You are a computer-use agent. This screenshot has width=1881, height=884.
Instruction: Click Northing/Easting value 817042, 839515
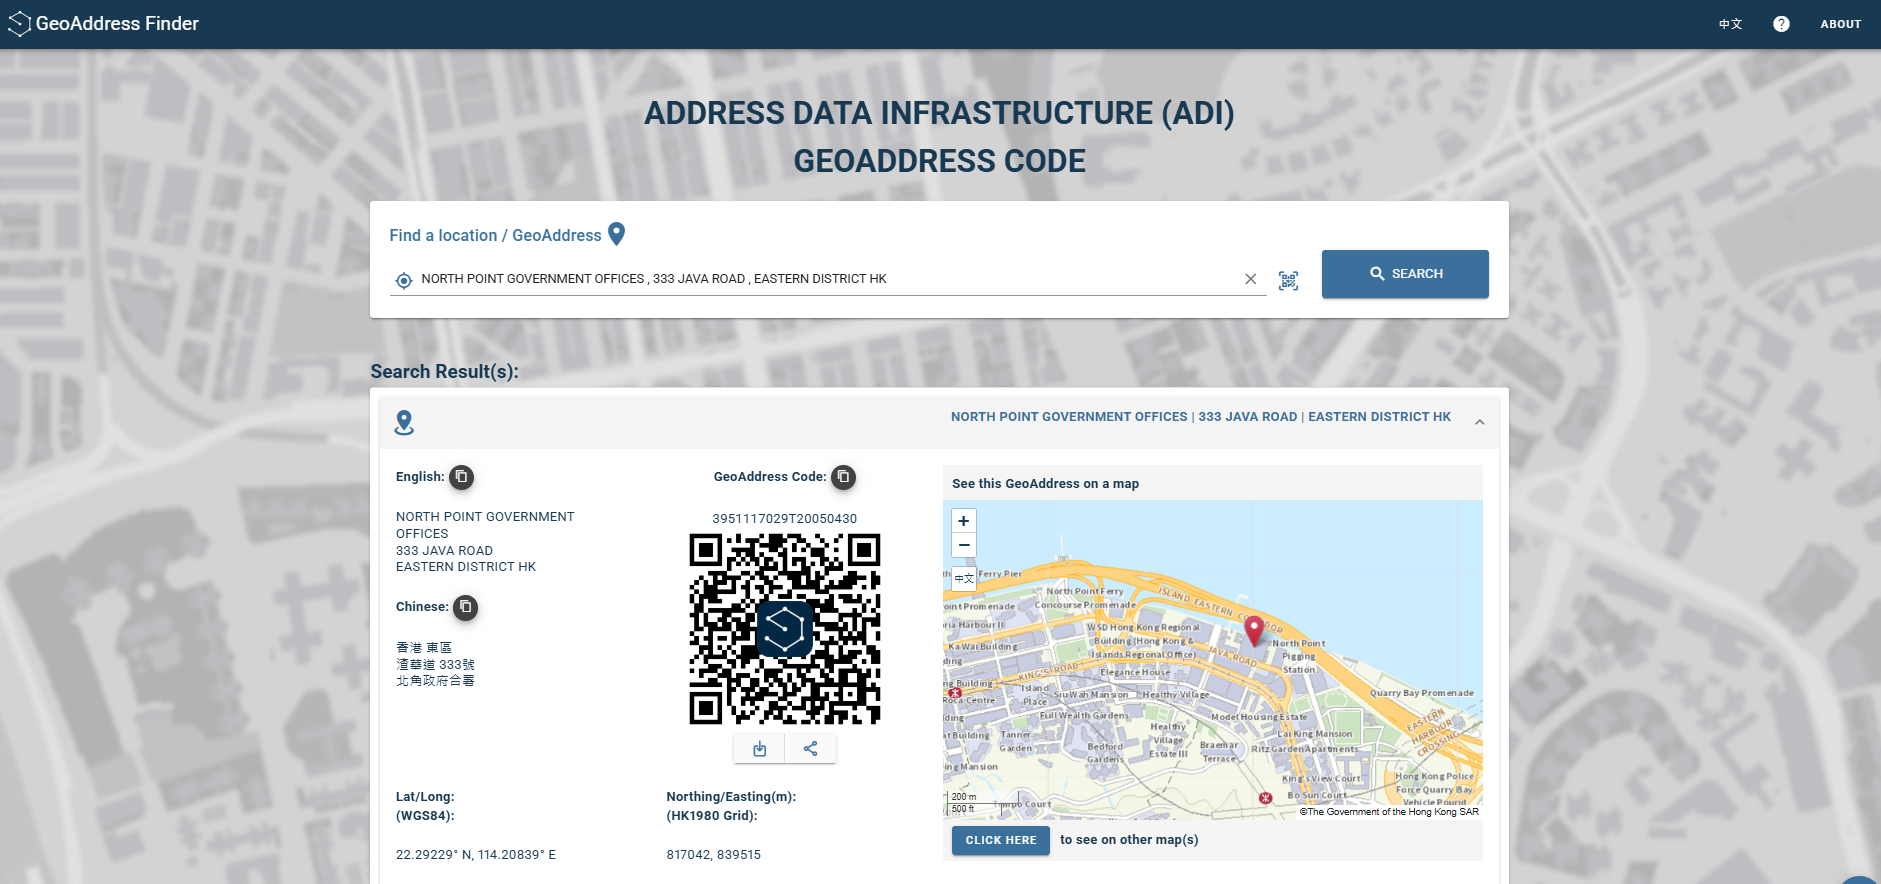(x=714, y=855)
